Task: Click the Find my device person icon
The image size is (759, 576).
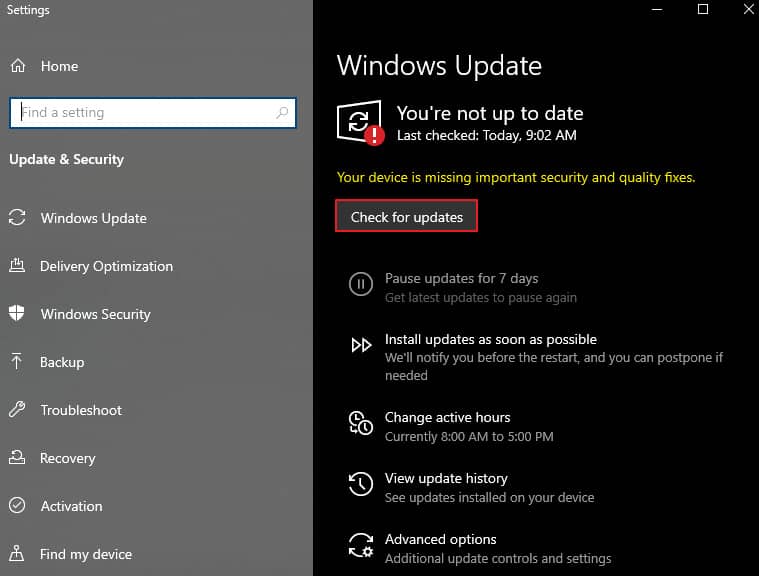Action: pyautogui.click(x=16, y=553)
